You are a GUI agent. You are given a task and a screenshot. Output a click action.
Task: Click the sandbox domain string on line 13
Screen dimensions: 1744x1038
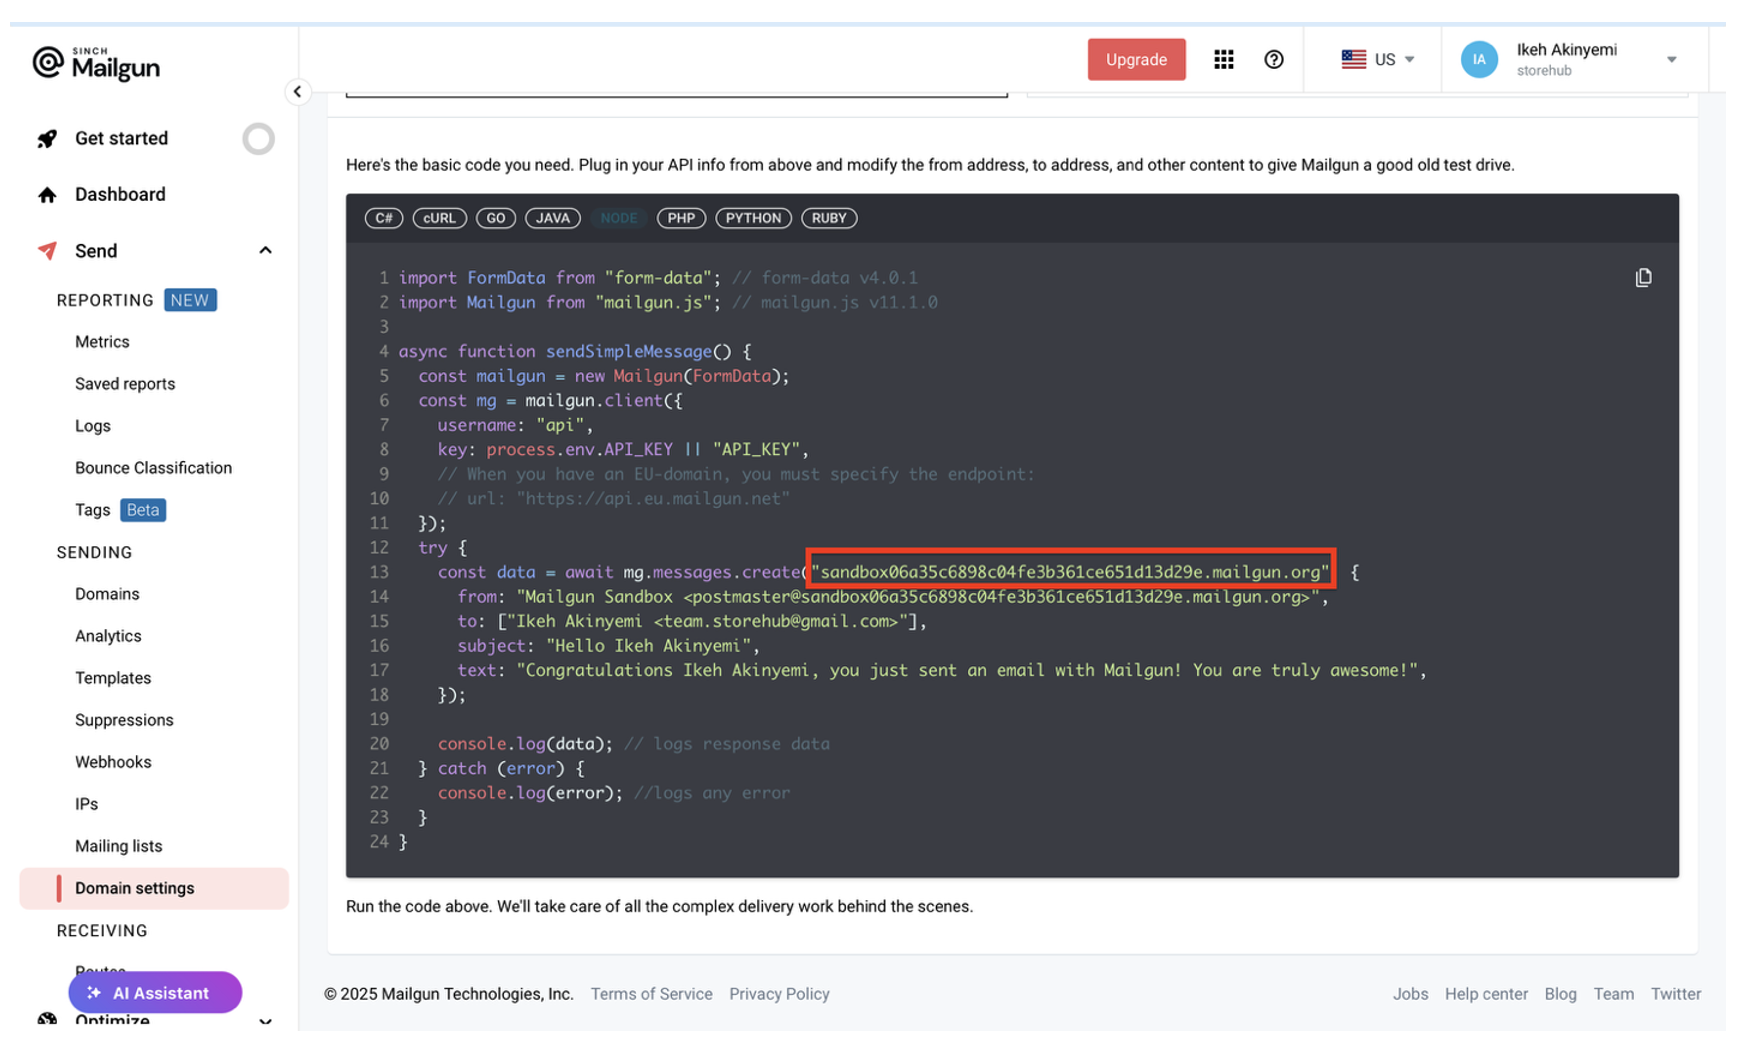coord(1070,572)
